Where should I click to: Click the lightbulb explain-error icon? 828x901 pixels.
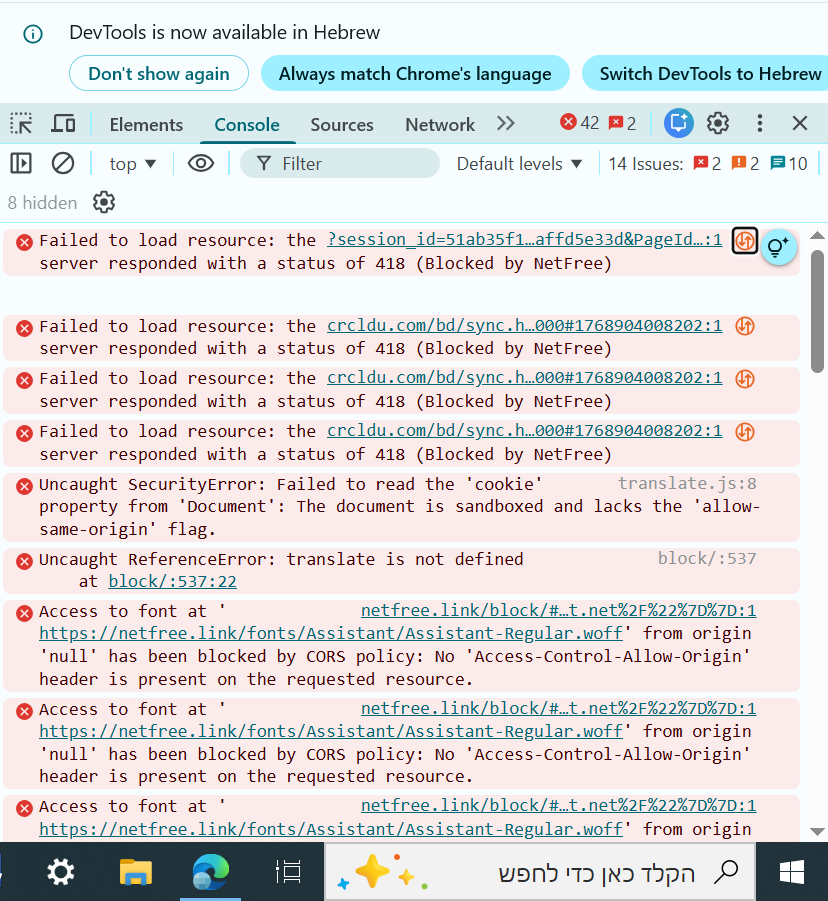point(779,246)
